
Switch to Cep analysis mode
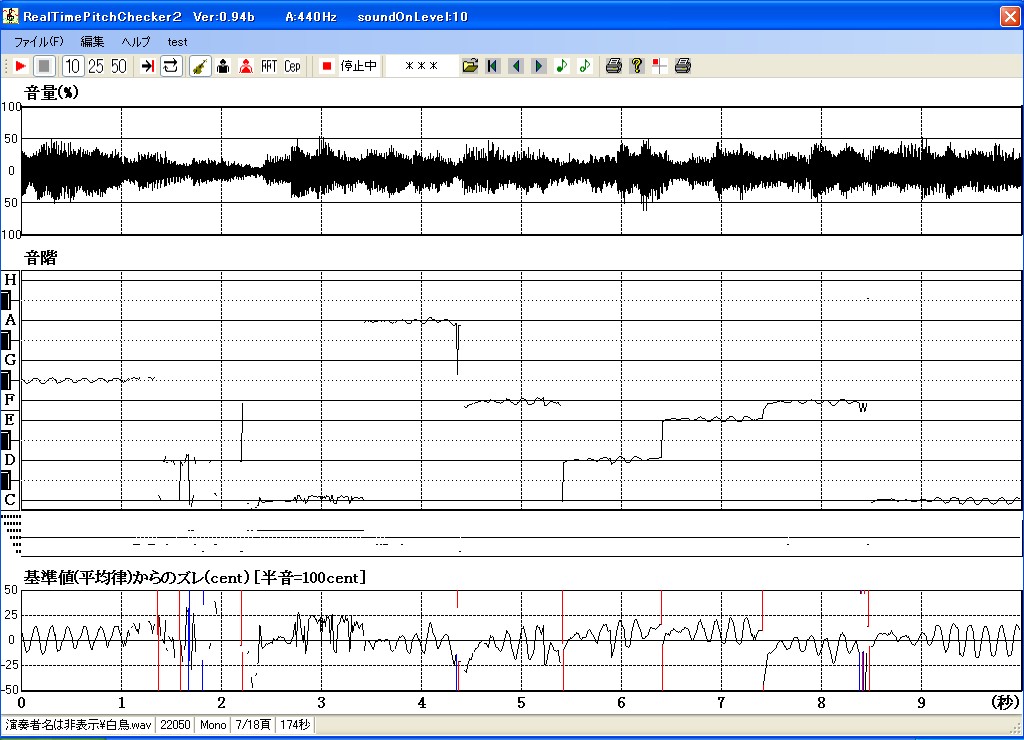[x=293, y=66]
